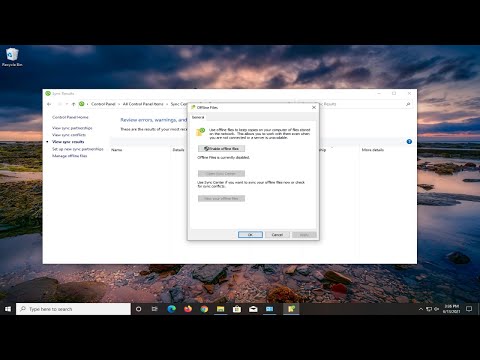
Task: Open View sync conflicts
Action: tap(69, 135)
